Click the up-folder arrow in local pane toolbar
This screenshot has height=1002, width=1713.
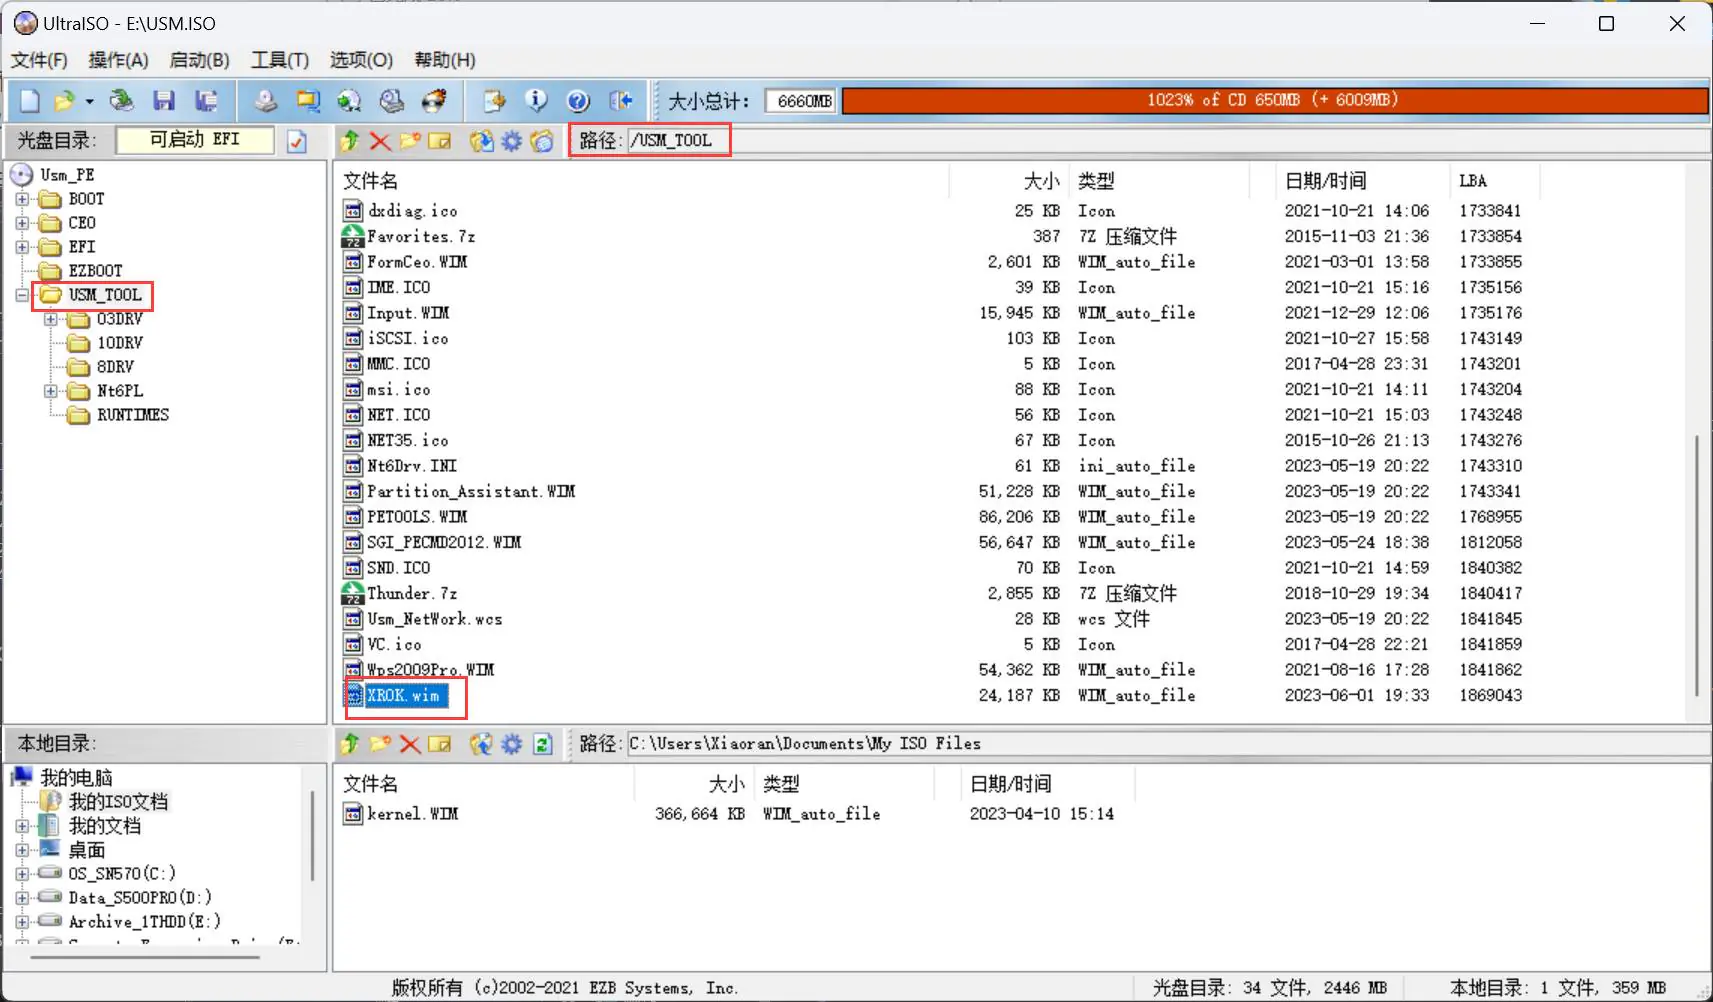350,744
